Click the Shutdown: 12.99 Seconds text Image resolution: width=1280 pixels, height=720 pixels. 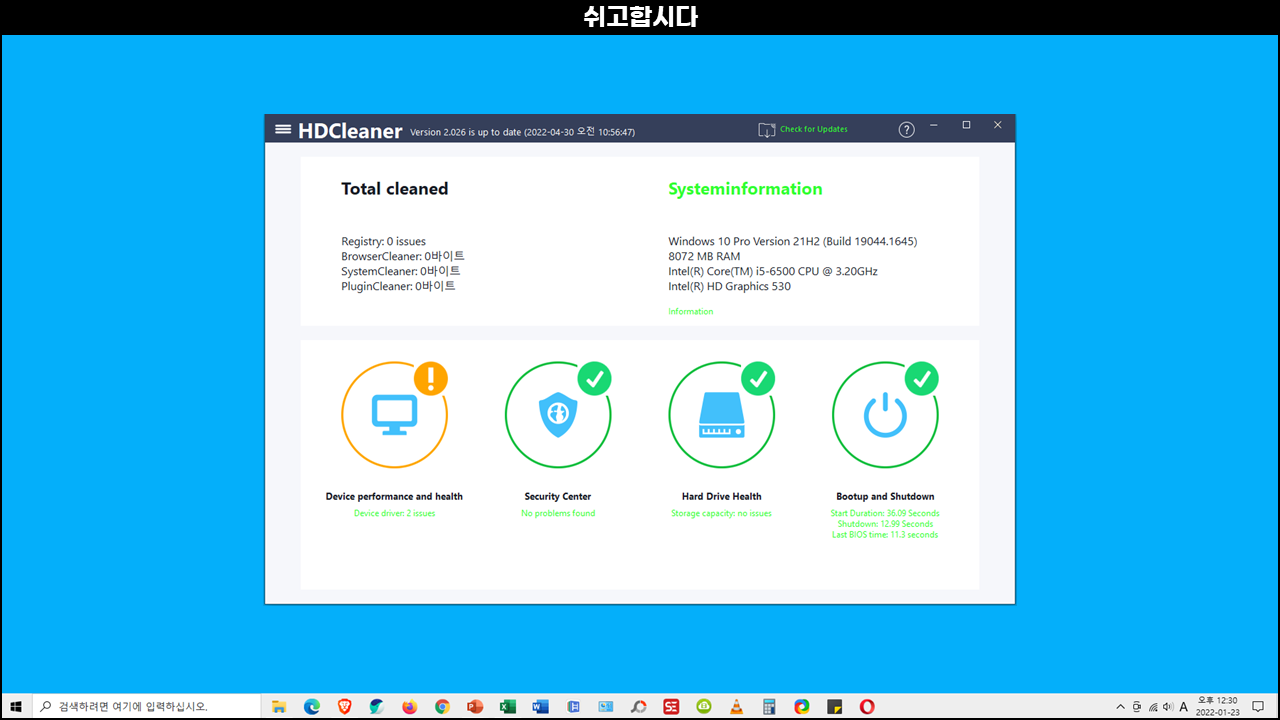pos(885,524)
